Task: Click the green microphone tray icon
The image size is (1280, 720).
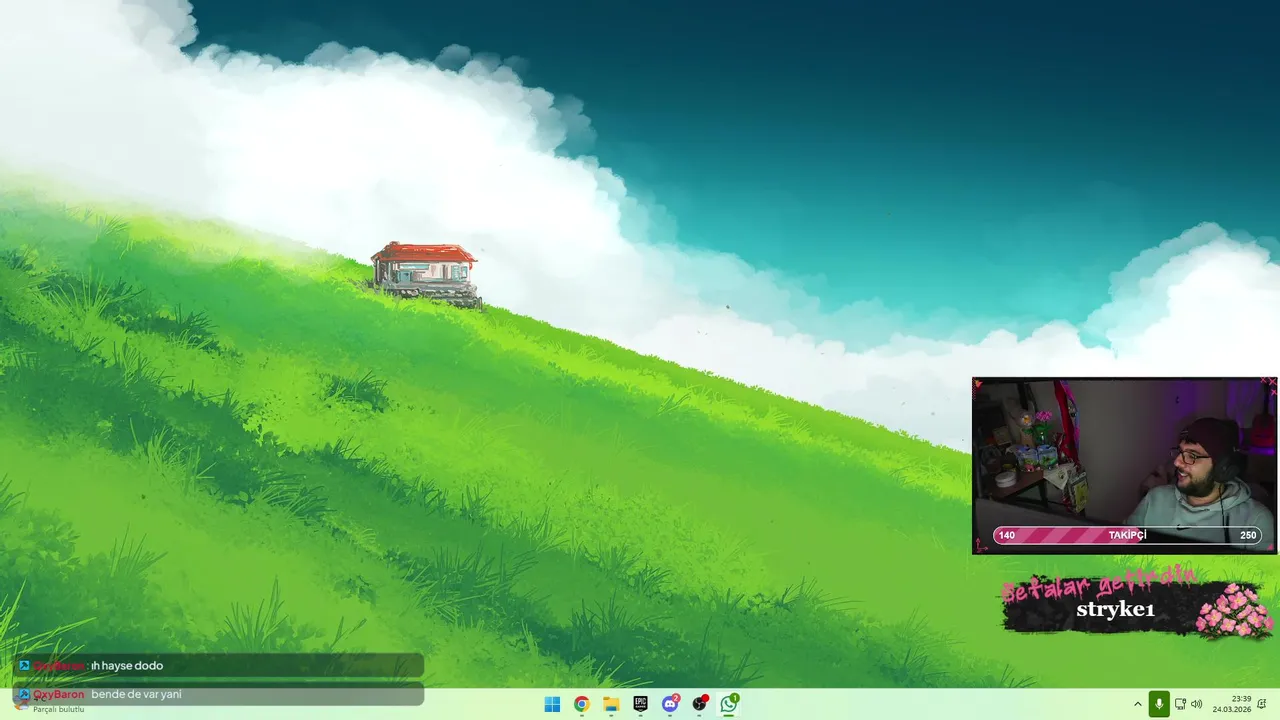Action: 1159,704
